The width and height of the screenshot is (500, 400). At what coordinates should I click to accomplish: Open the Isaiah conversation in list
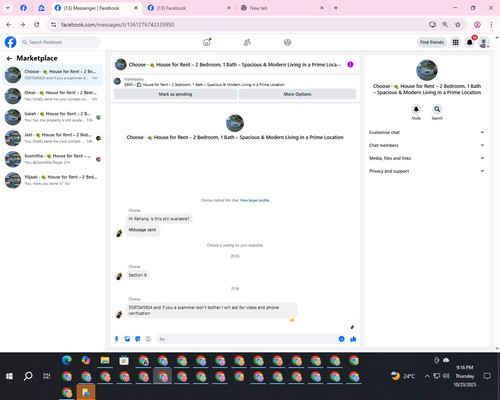(53, 117)
